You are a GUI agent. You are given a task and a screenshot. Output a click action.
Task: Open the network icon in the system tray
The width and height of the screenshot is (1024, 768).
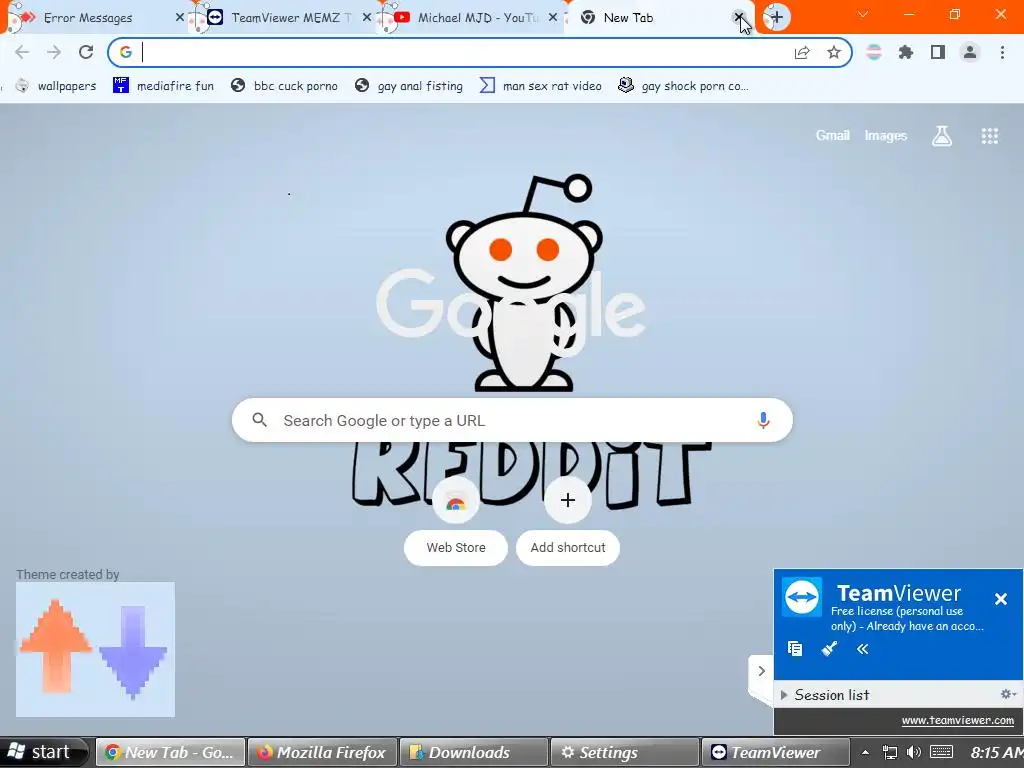click(x=889, y=752)
